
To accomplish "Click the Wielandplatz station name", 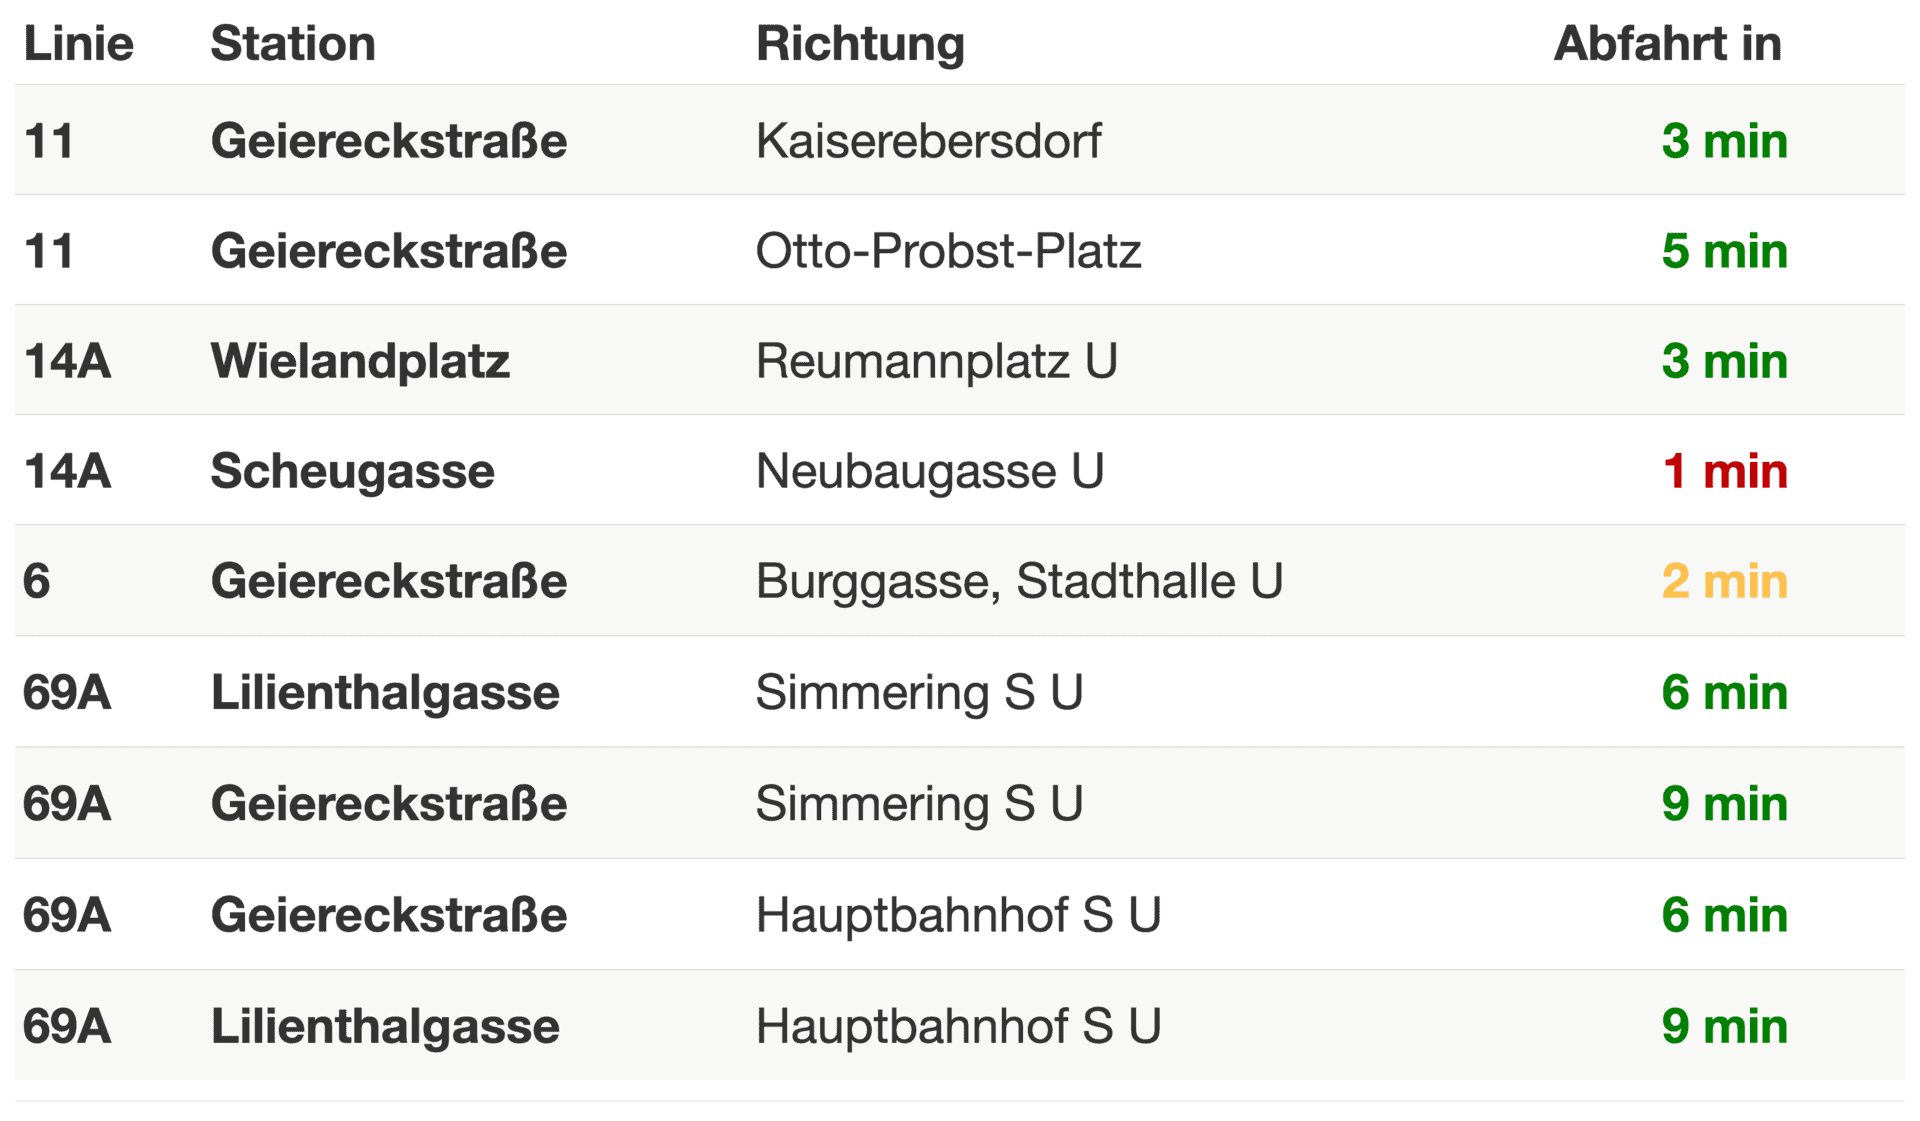I will pos(360,361).
